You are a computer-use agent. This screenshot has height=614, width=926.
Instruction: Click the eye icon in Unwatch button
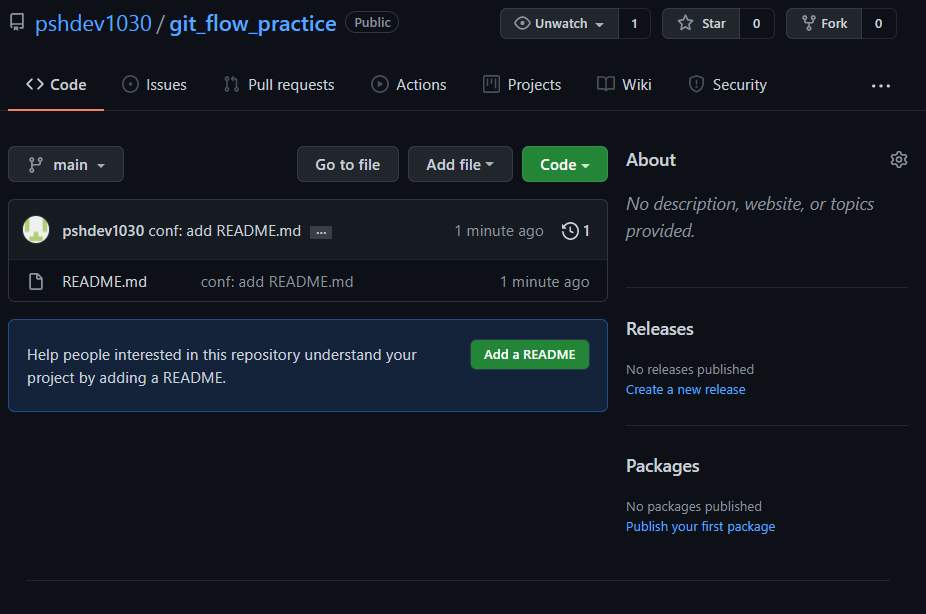tap(522, 24)
